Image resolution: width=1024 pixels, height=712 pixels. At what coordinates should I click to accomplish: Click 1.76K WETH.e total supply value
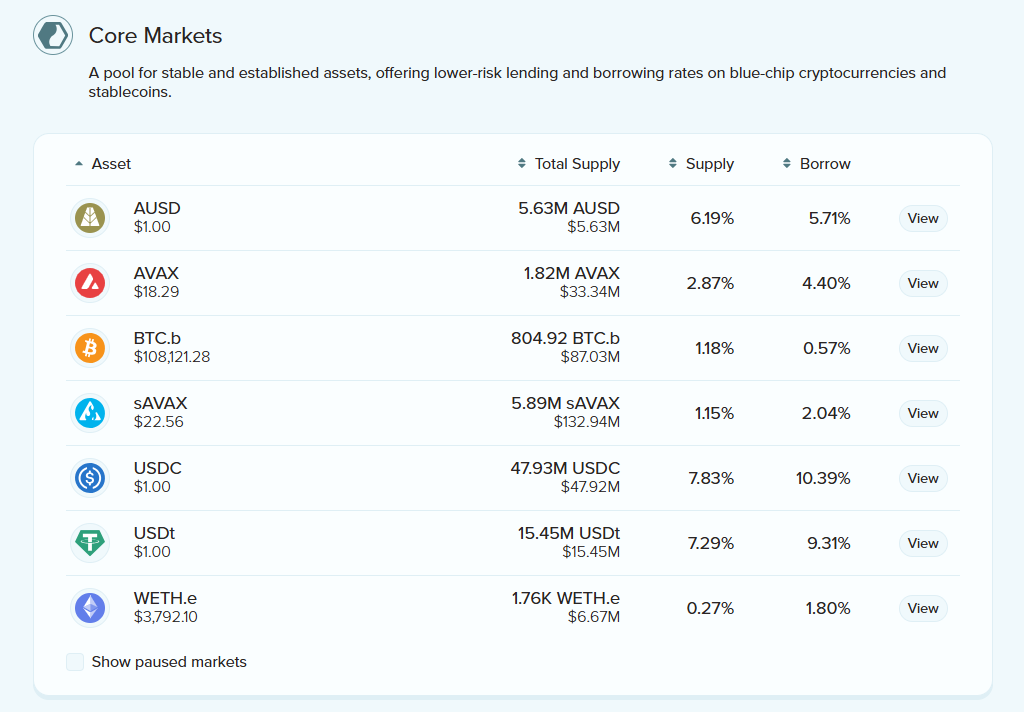[x=566, y=598]
